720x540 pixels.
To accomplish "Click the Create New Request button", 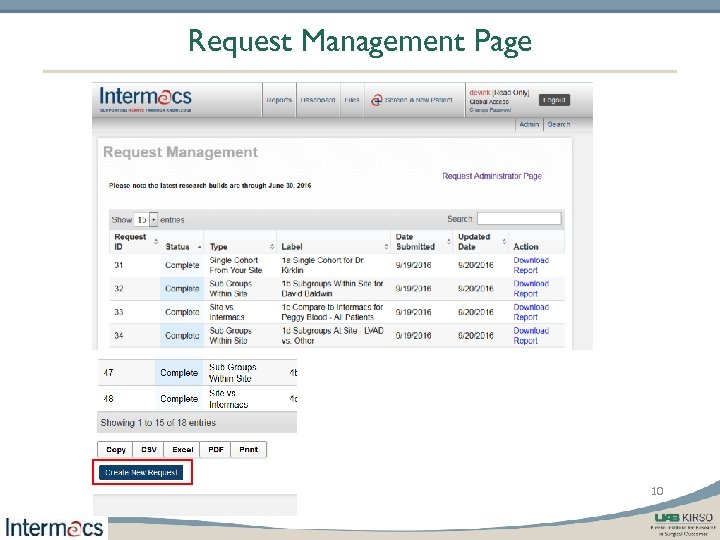I will 141,472.
